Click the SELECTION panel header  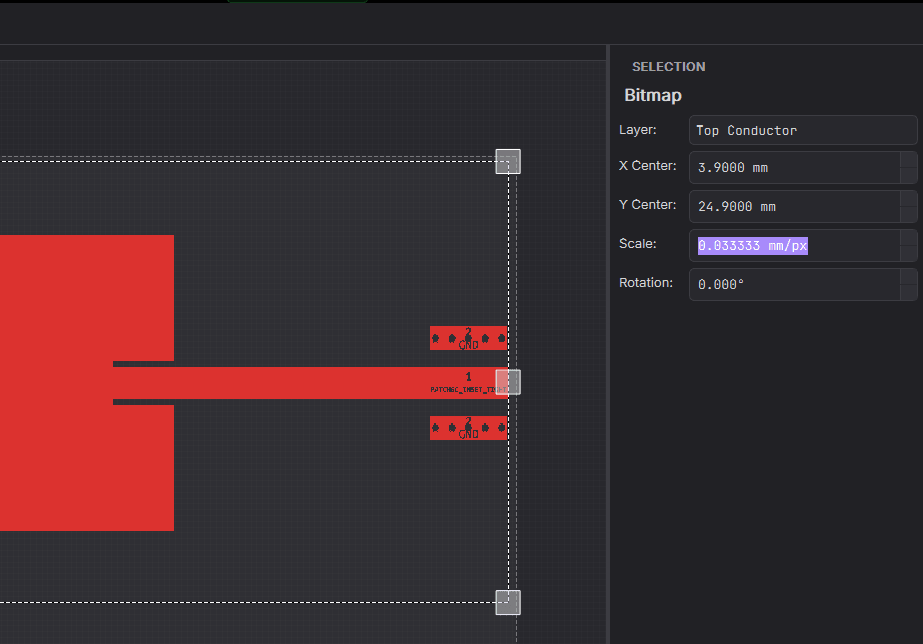click(x=669, y=67)
